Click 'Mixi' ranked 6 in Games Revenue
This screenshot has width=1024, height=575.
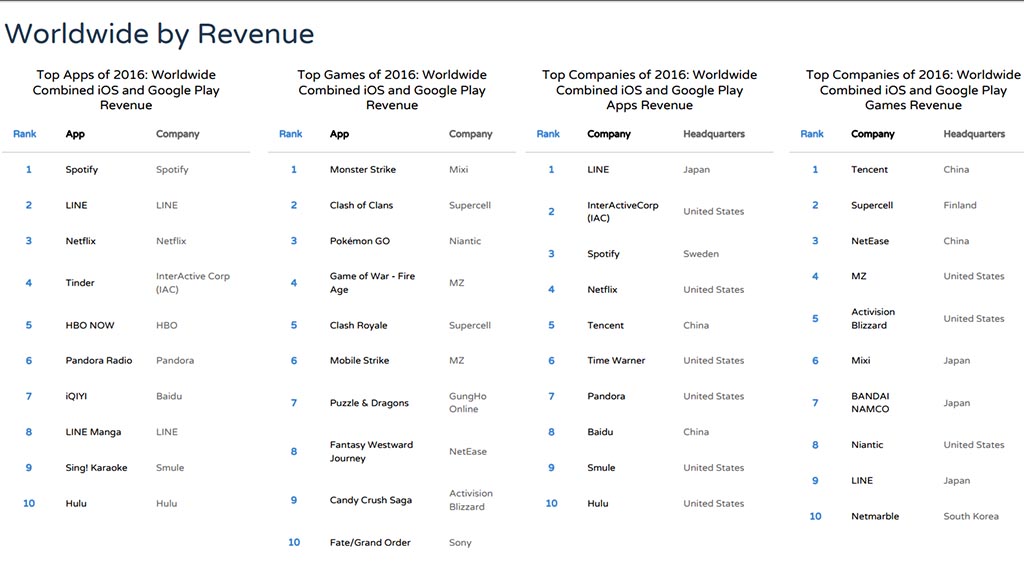tap(861, 361)
